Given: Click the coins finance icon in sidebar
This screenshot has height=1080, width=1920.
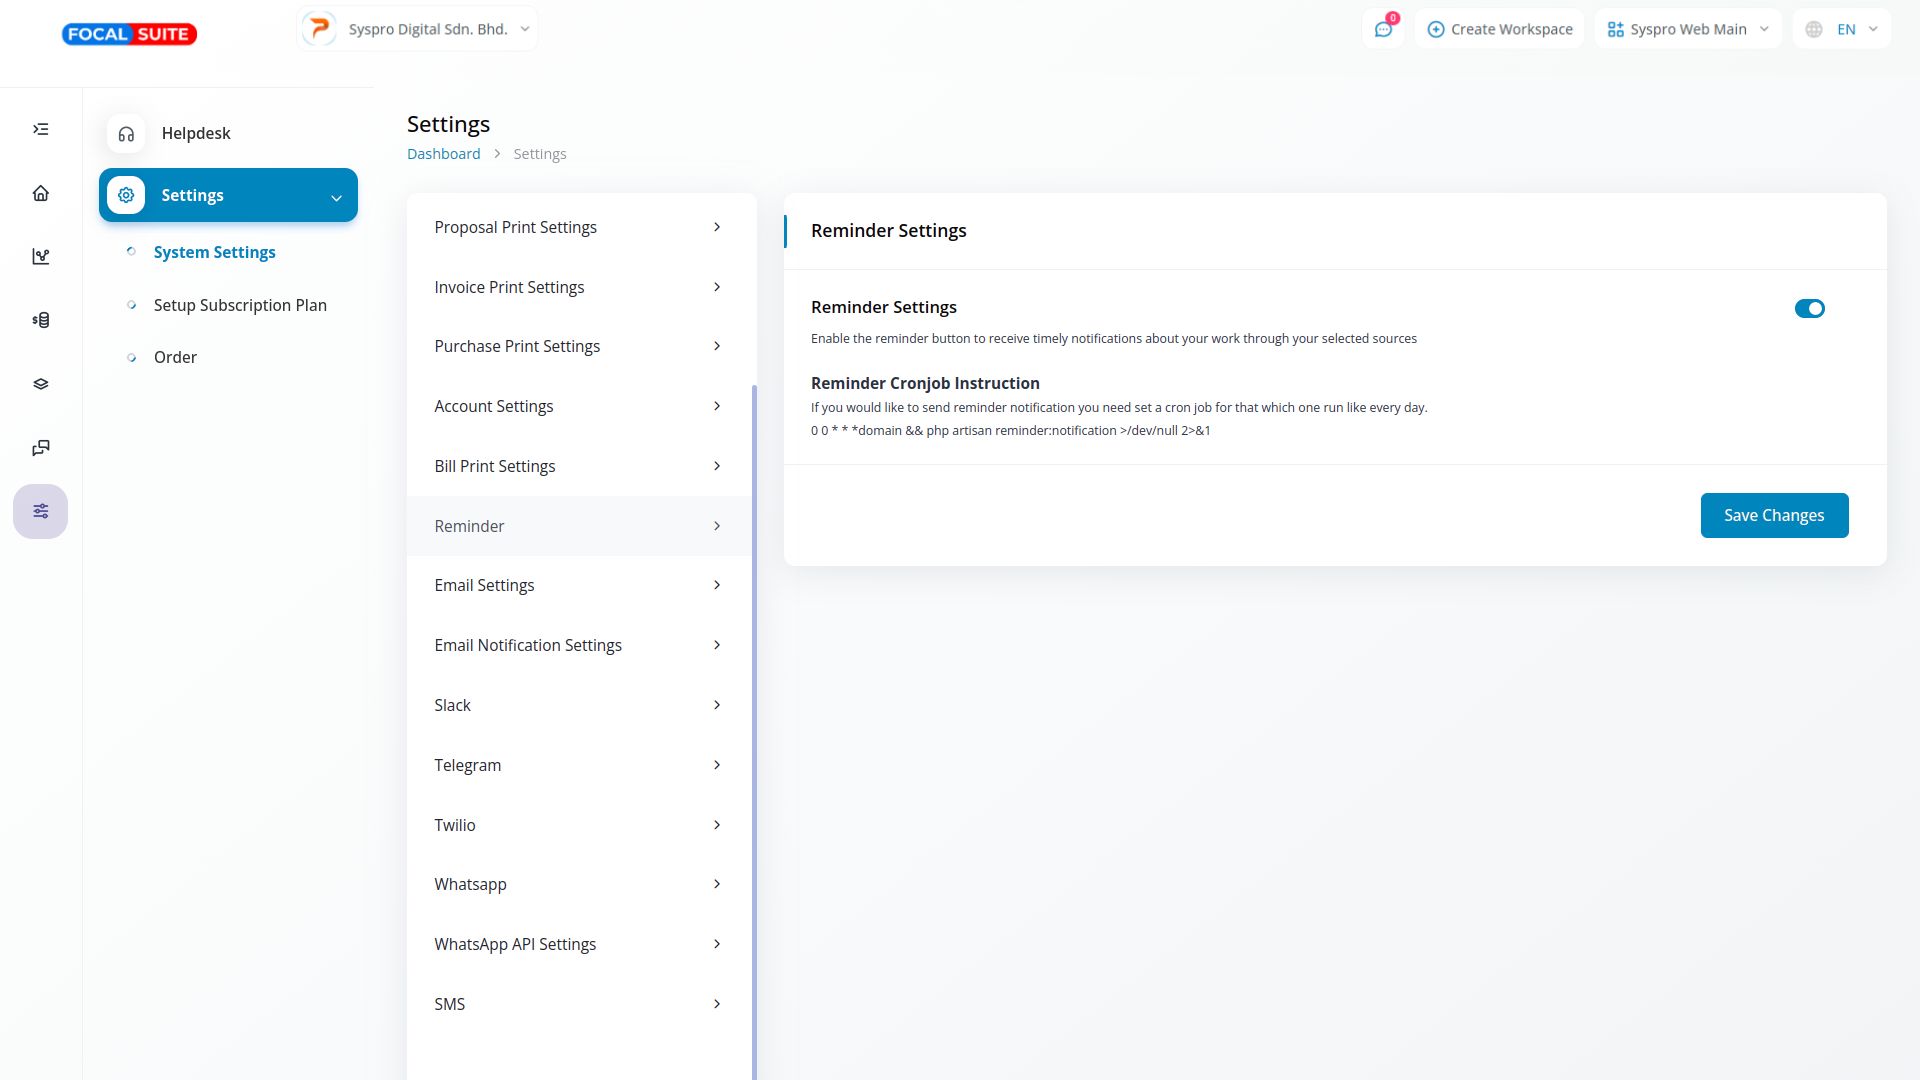Looking at the screenshot, I should point(41,320).
